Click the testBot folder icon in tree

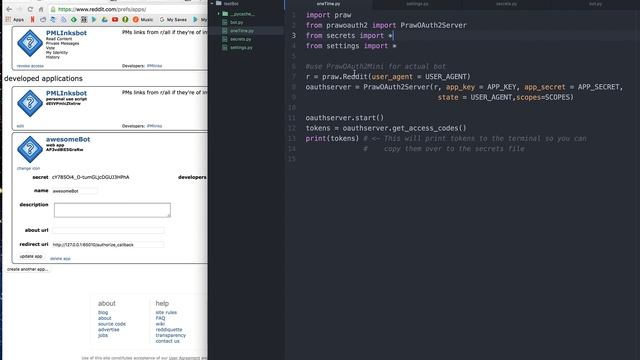[x=219, y=3]
